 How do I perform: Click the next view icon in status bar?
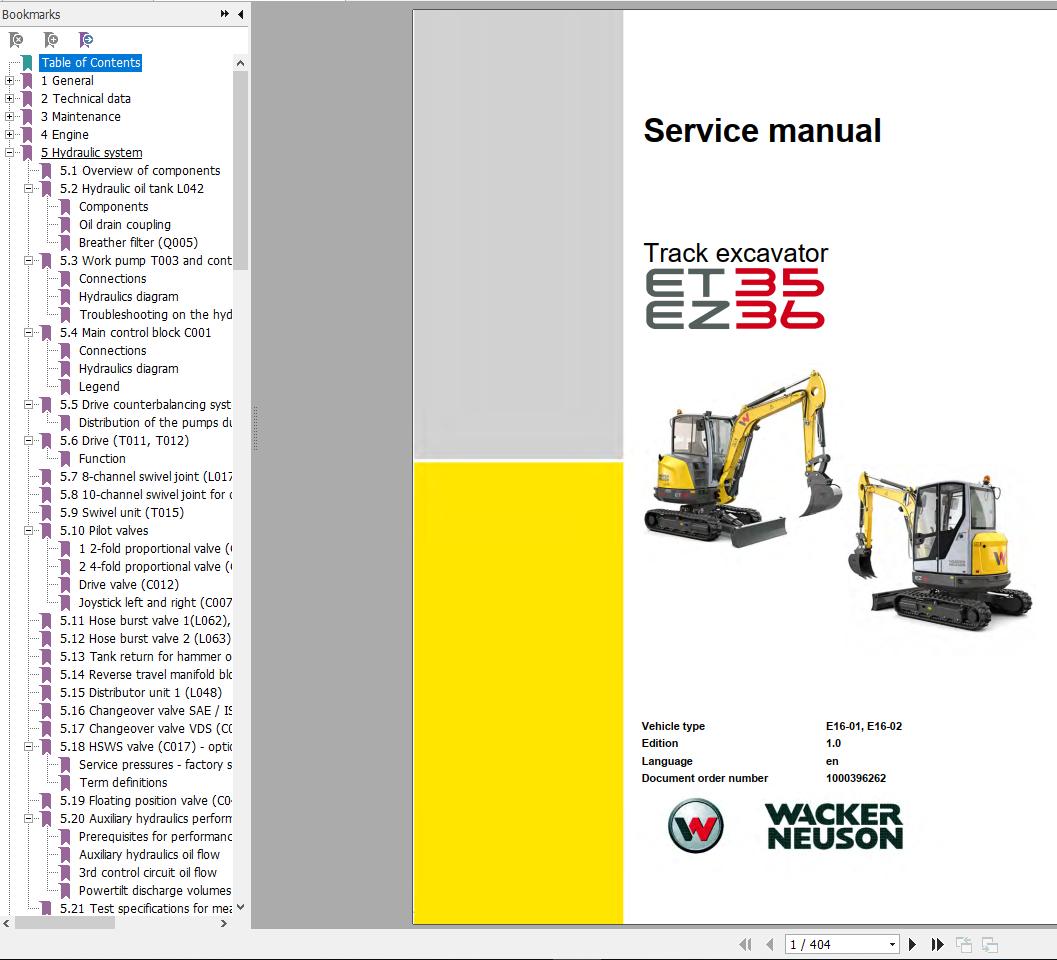coord(990,944)
